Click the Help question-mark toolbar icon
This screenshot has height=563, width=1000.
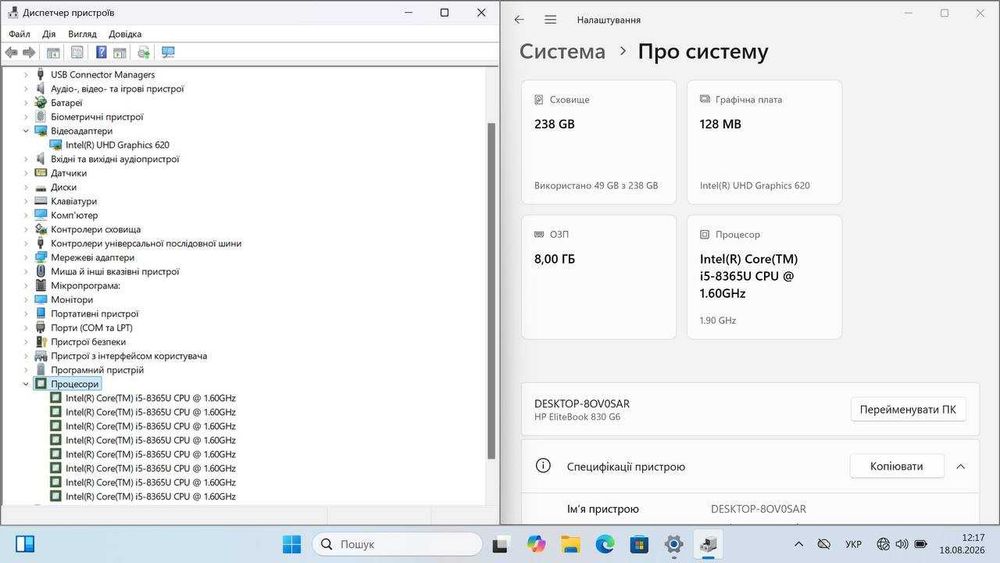click(x=101, y=52)
